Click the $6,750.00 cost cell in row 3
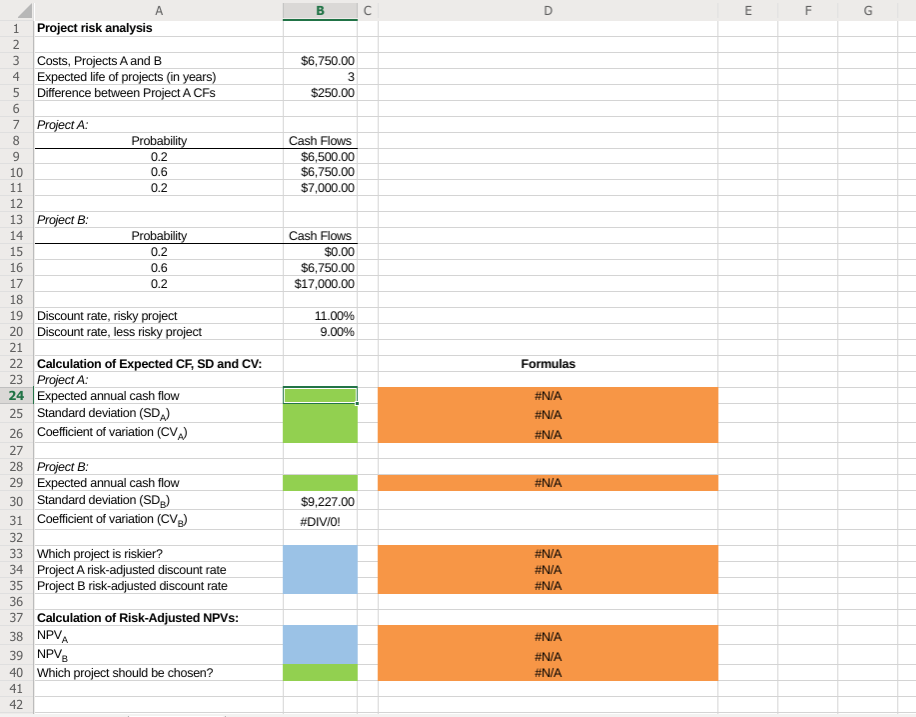This screenshot has height=717, width=916. (x=320, y=60)
